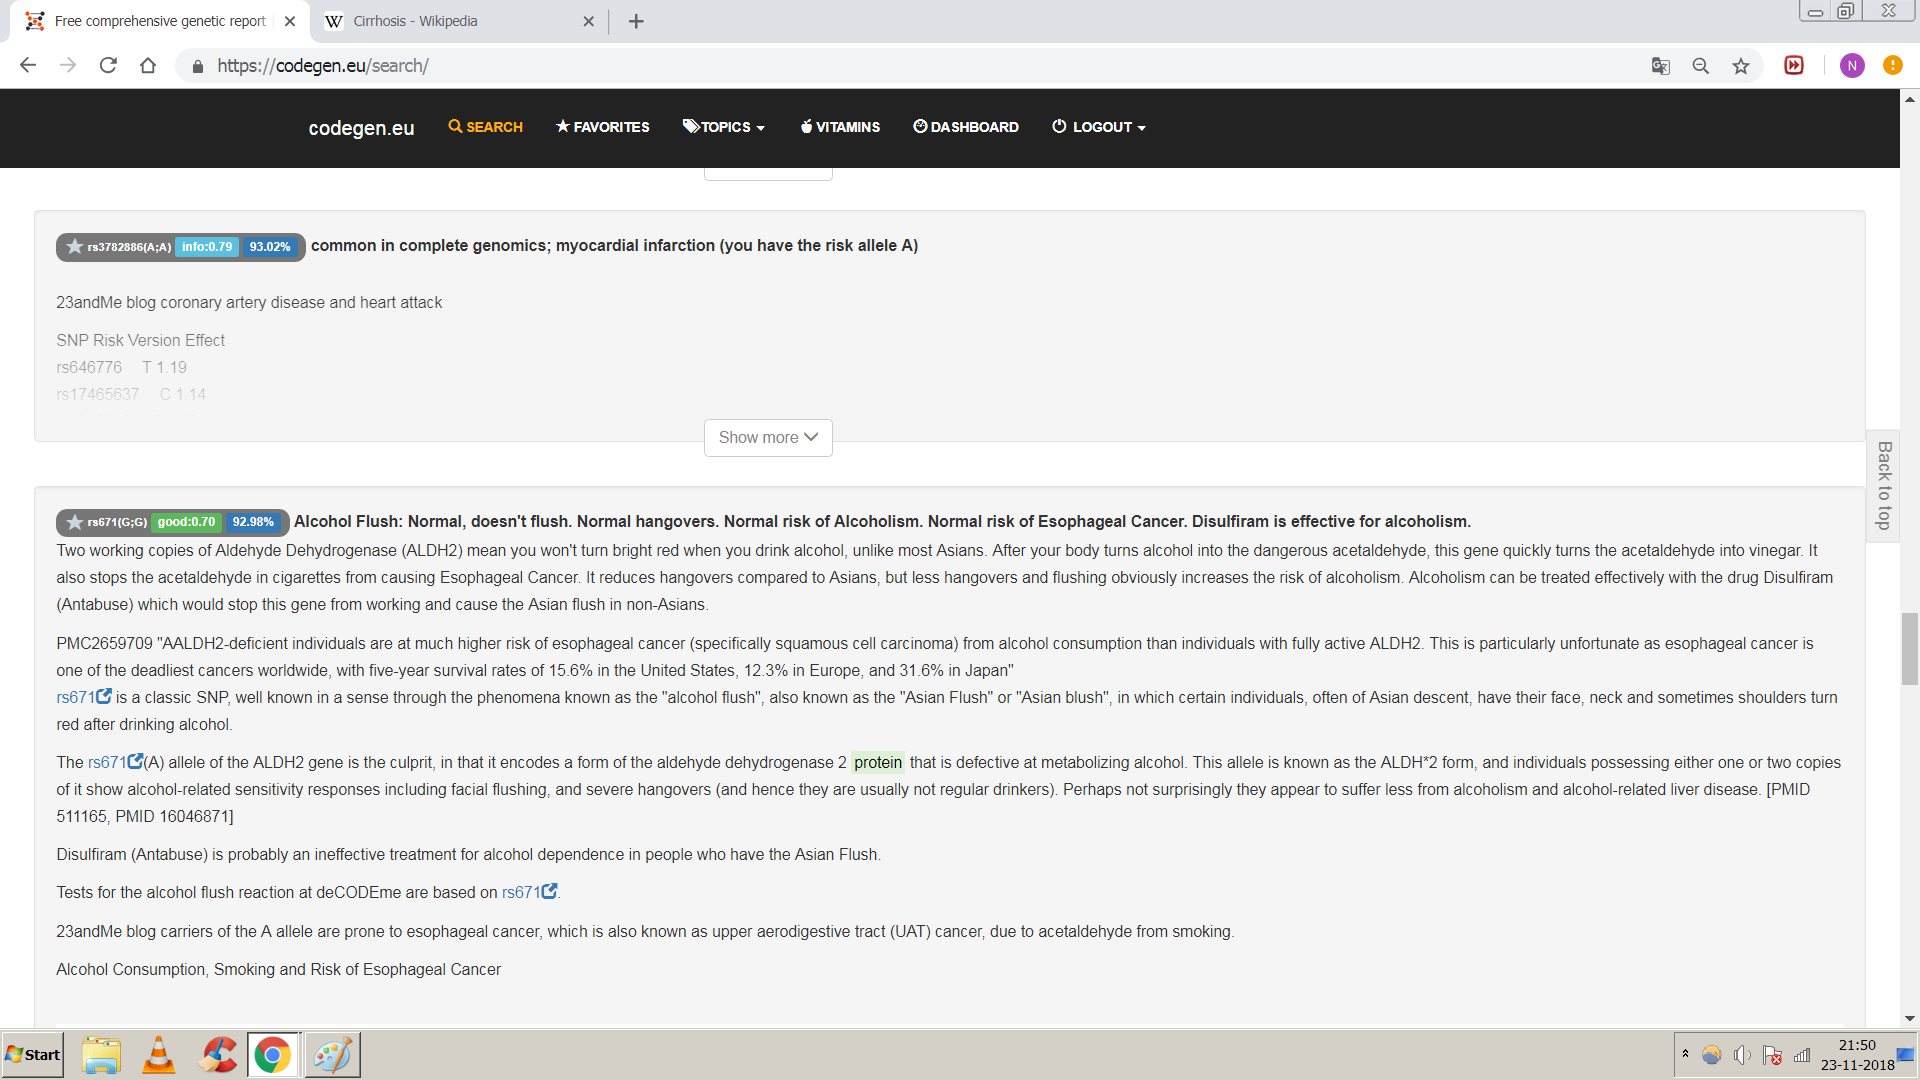Open File Explorer from the taskbar
The width and height of the screenshot is (1920, 1080).
(x=101, y=1055)
